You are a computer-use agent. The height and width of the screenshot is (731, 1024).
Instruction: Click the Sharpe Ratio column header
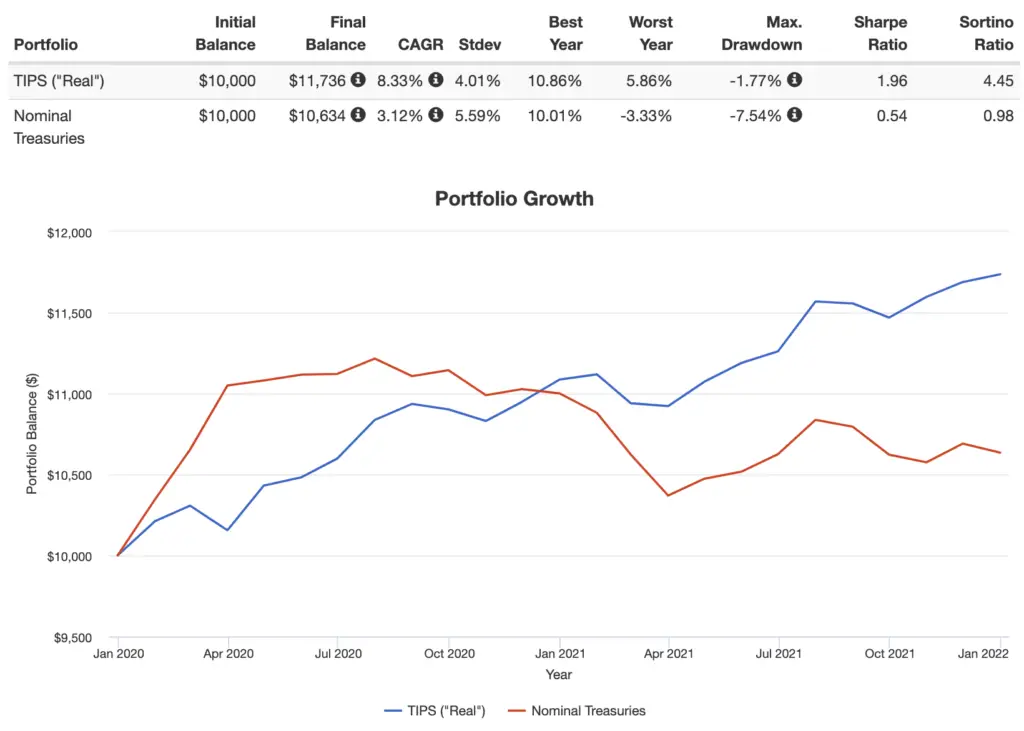880,33
